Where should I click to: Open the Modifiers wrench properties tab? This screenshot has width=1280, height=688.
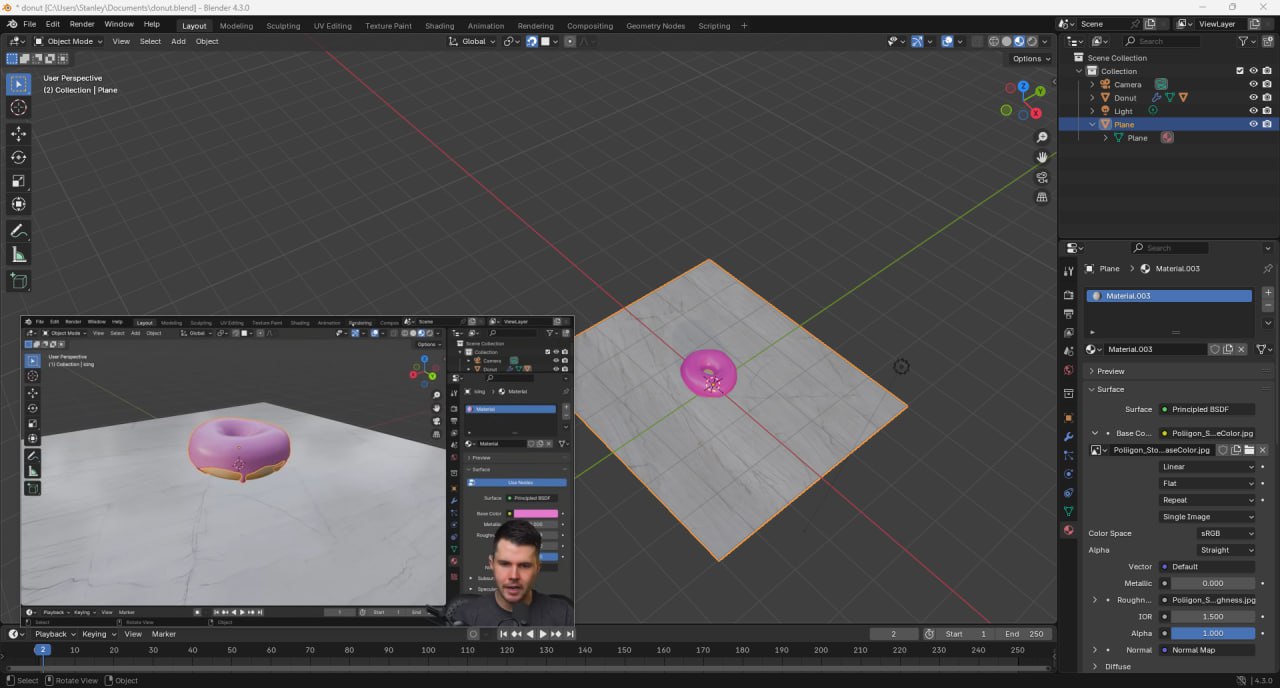click(x=1069, y=437)
